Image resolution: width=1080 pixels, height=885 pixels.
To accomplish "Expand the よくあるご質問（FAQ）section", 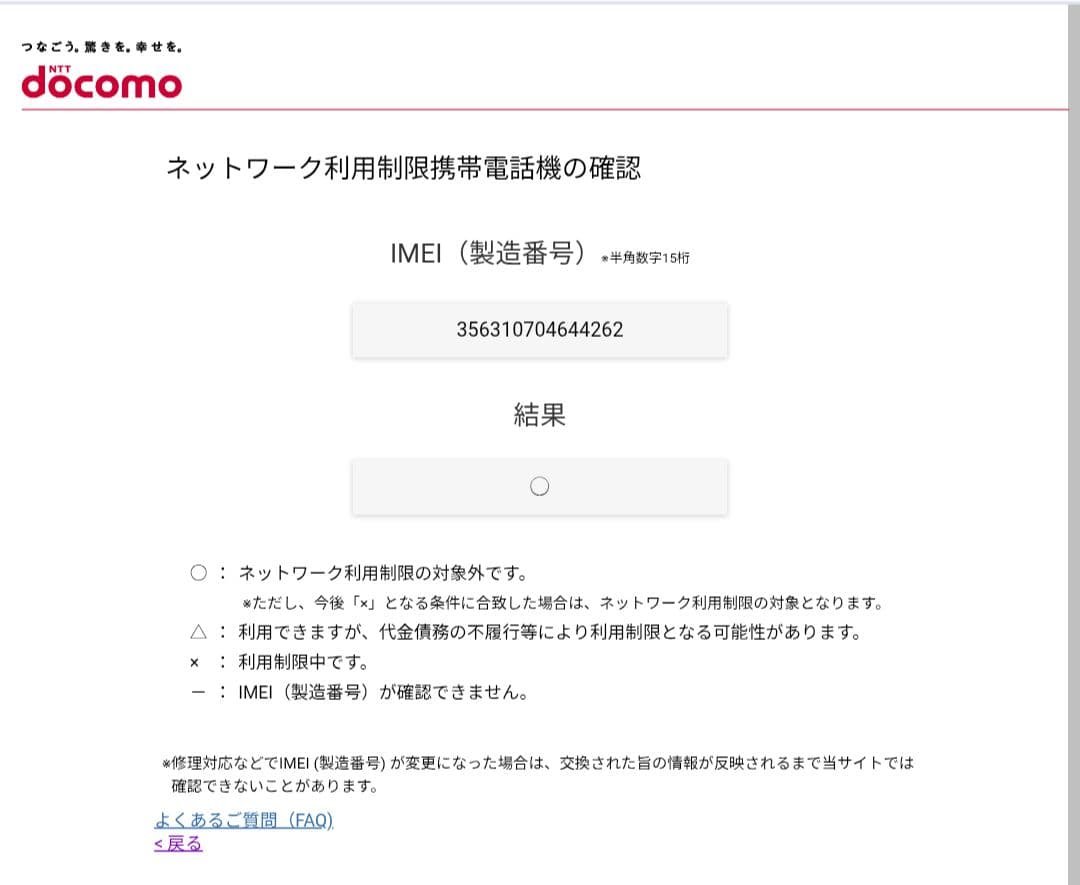I will pos(244,820).
